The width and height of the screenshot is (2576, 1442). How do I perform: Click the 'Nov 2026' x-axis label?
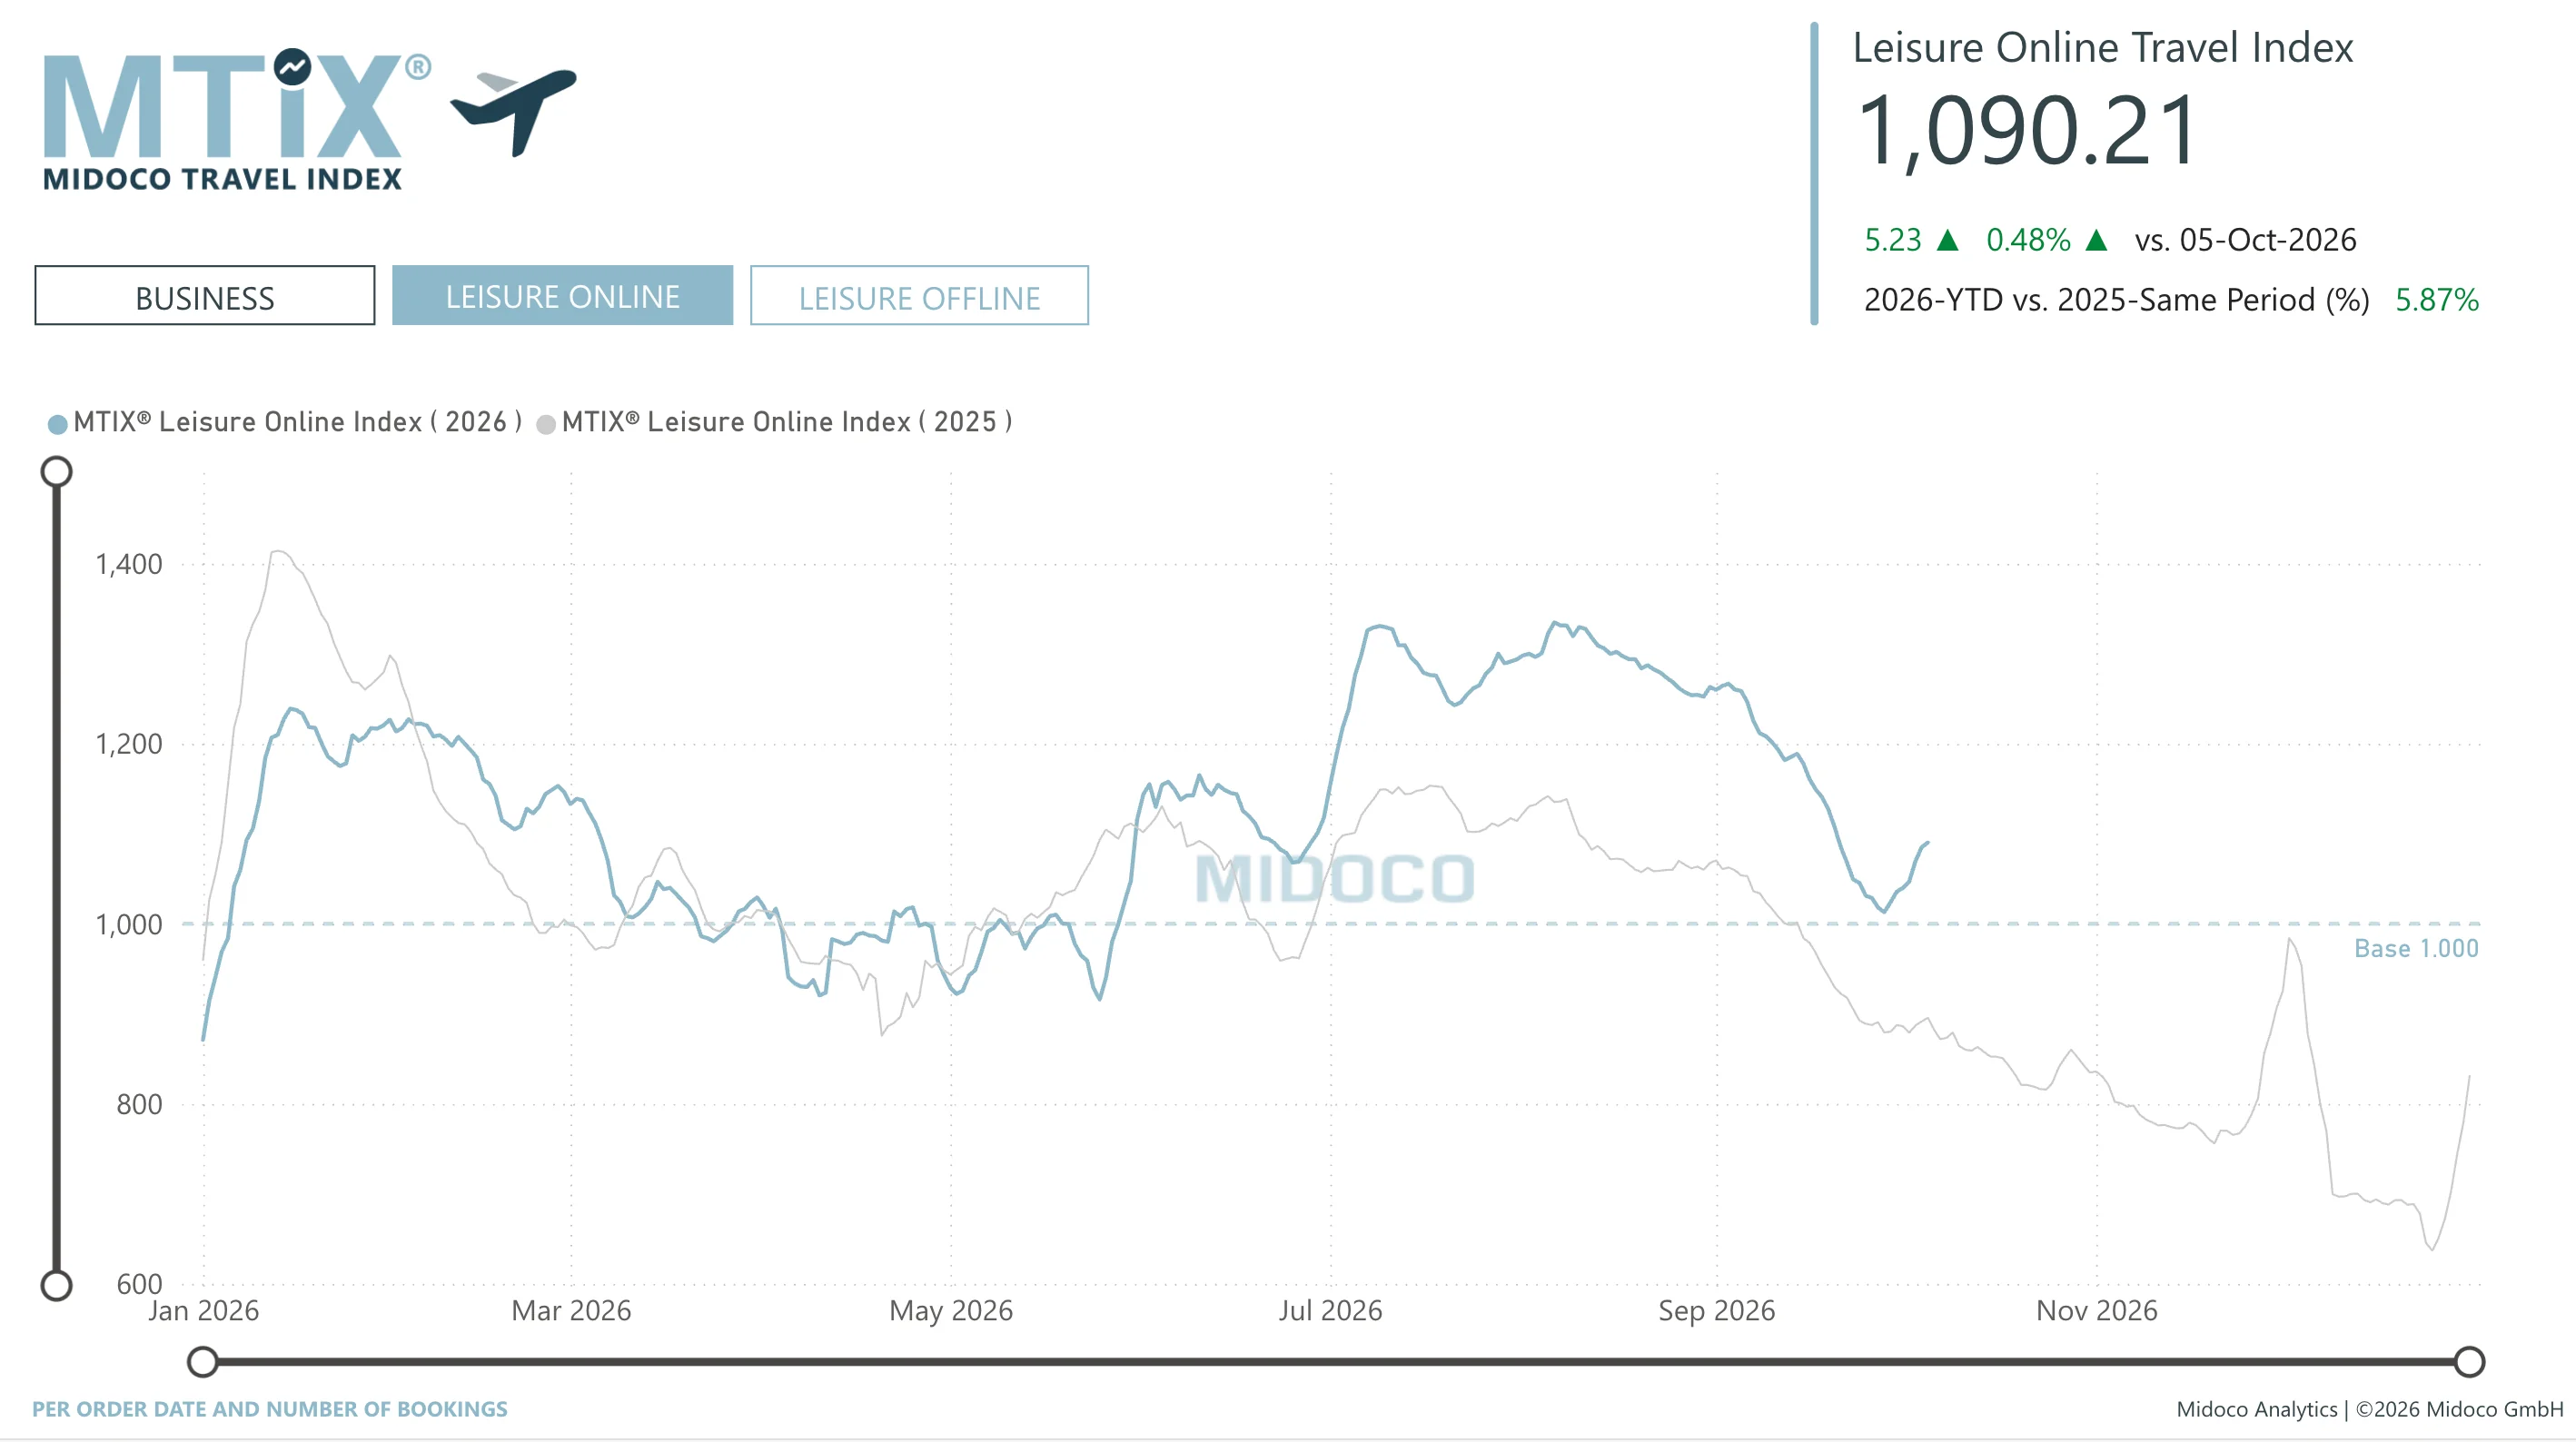tap(2097, 1310)
